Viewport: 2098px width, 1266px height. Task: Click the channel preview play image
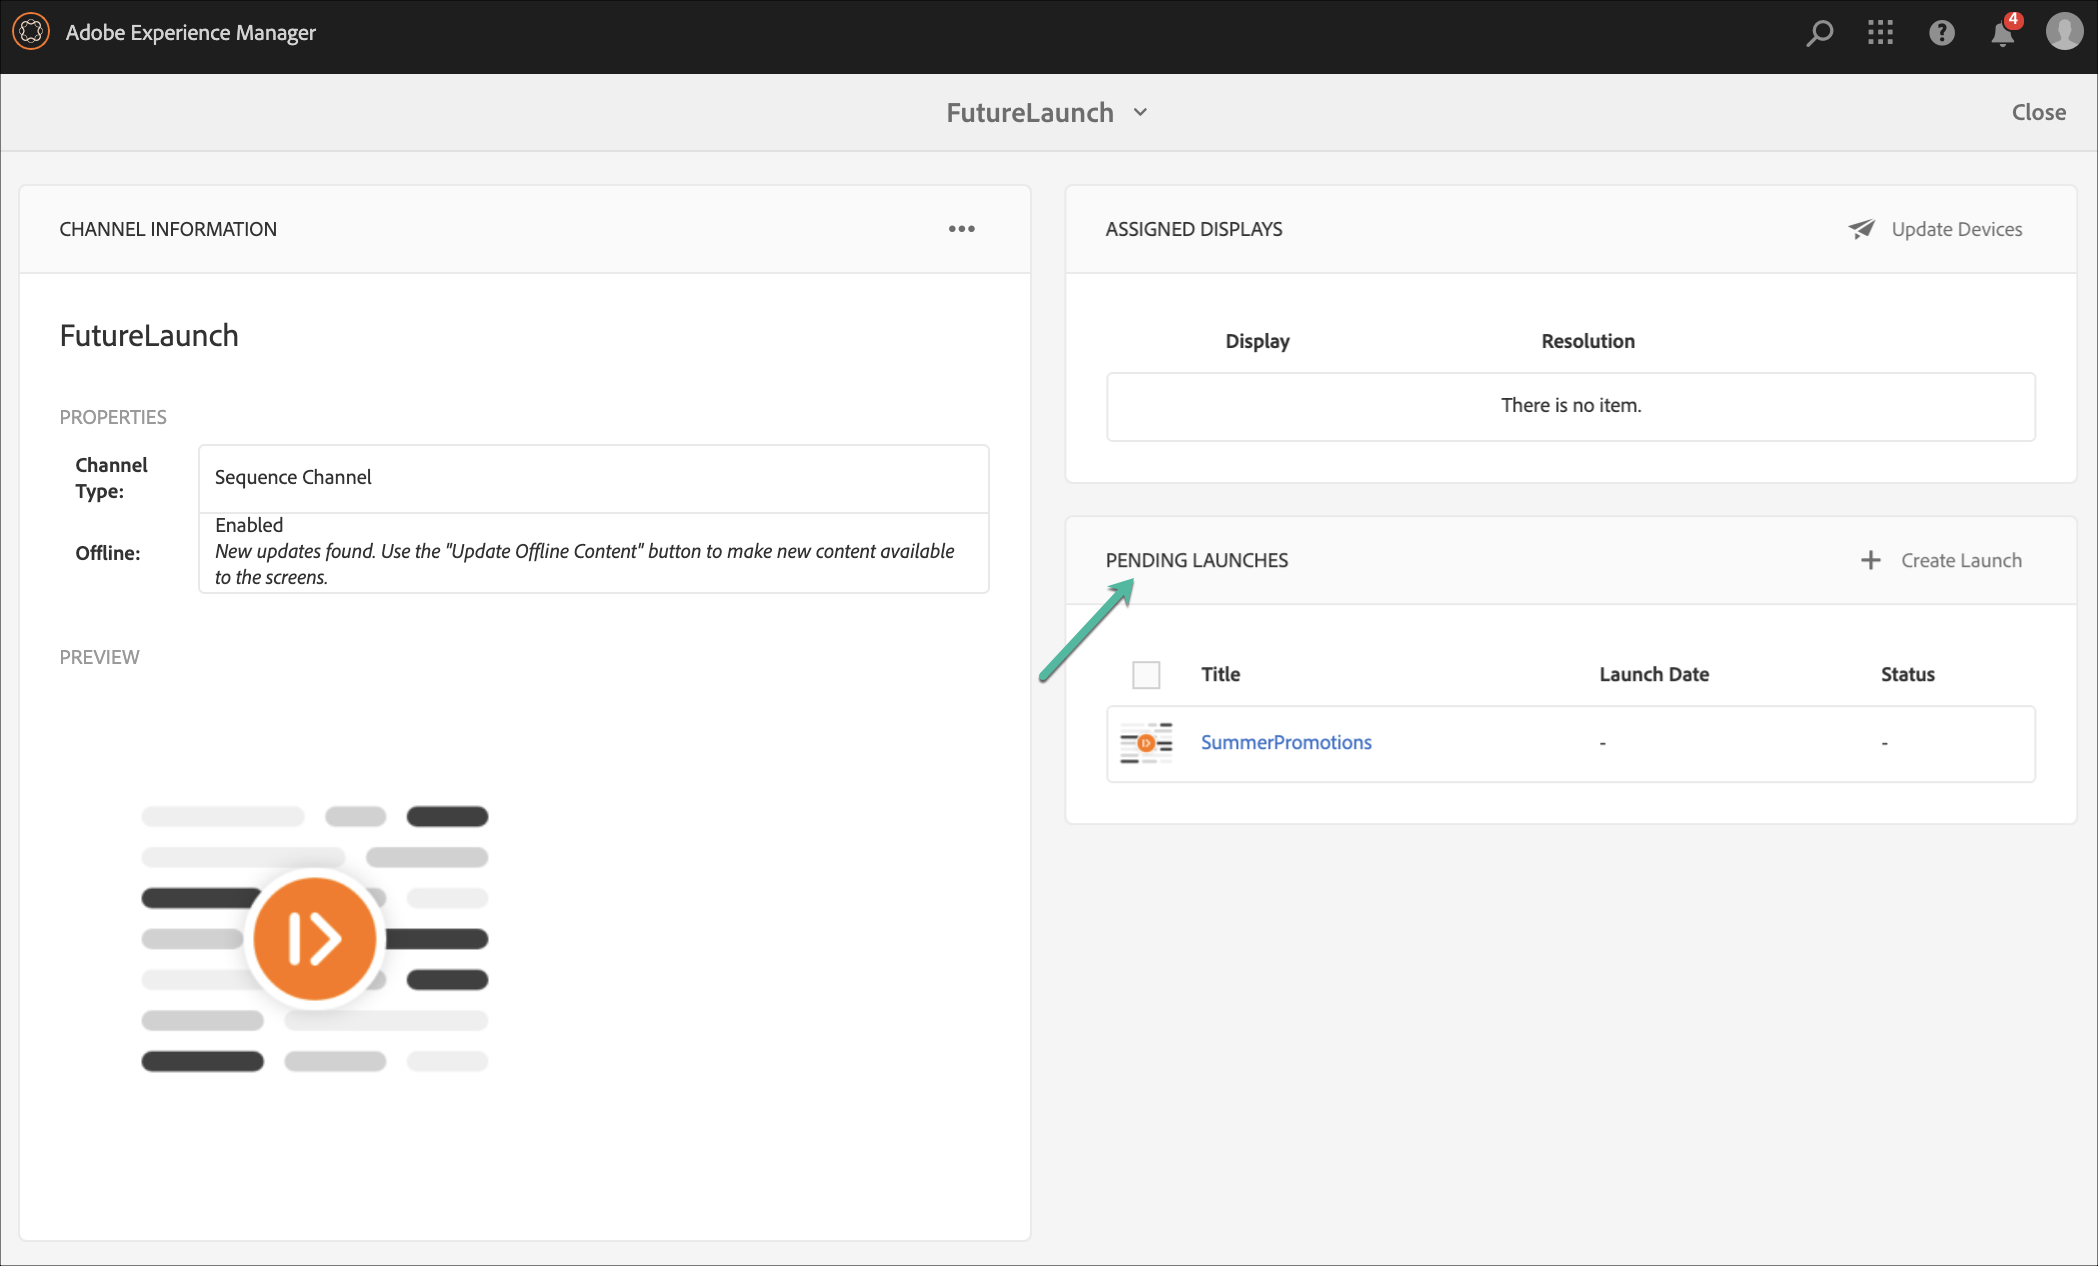[x=315, y=938]
